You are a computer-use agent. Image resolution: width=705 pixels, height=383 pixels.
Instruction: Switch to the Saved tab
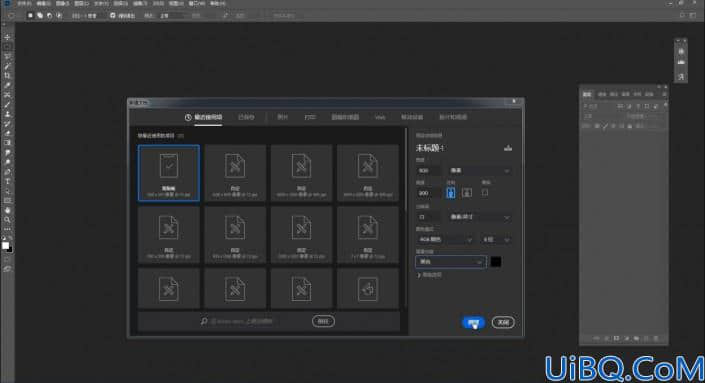(246, 117)
